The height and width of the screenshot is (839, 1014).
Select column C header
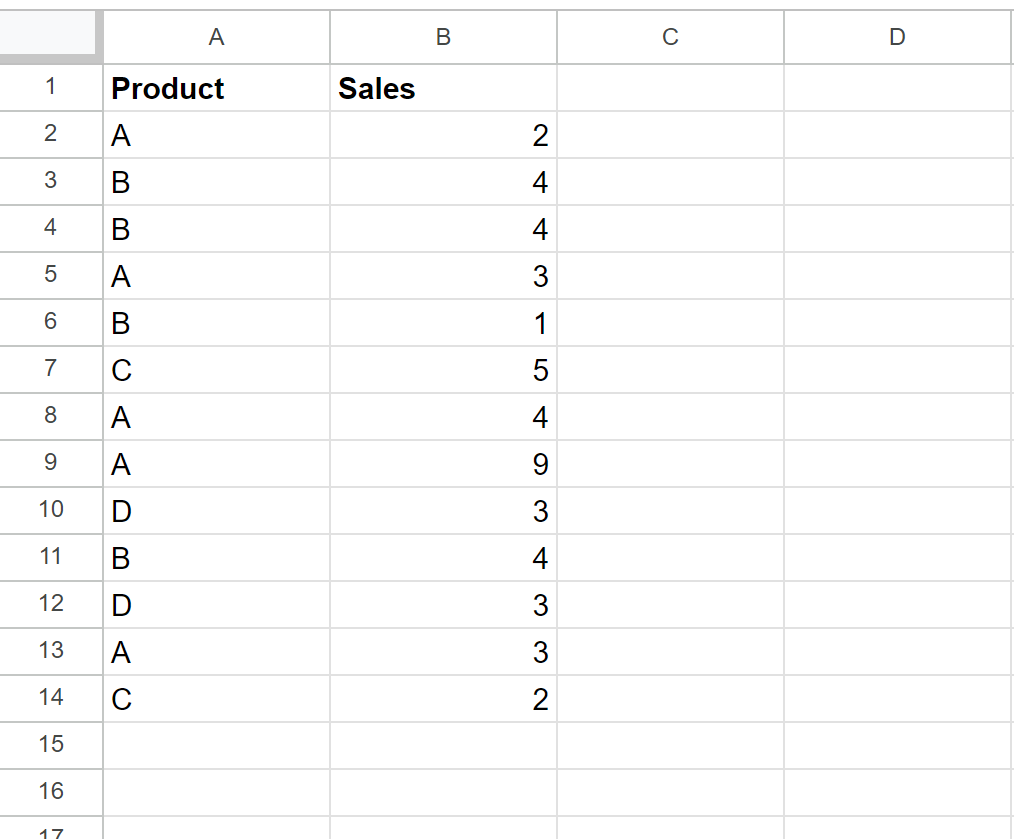(671, 37)
